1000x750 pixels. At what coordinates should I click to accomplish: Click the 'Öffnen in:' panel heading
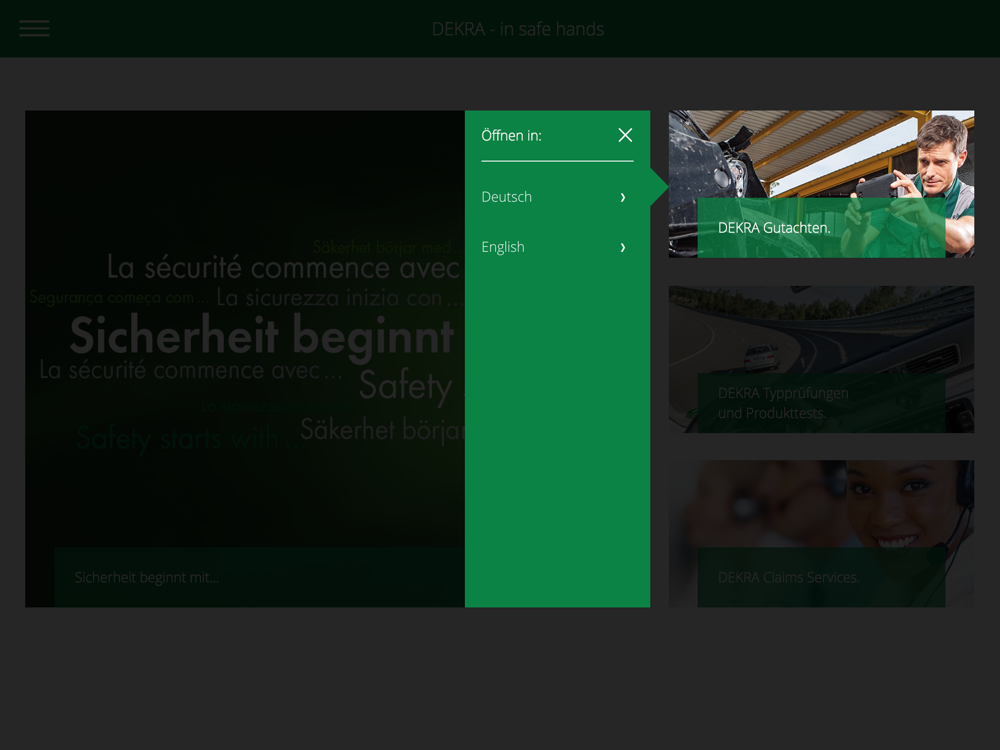click(x=511, y=135)
